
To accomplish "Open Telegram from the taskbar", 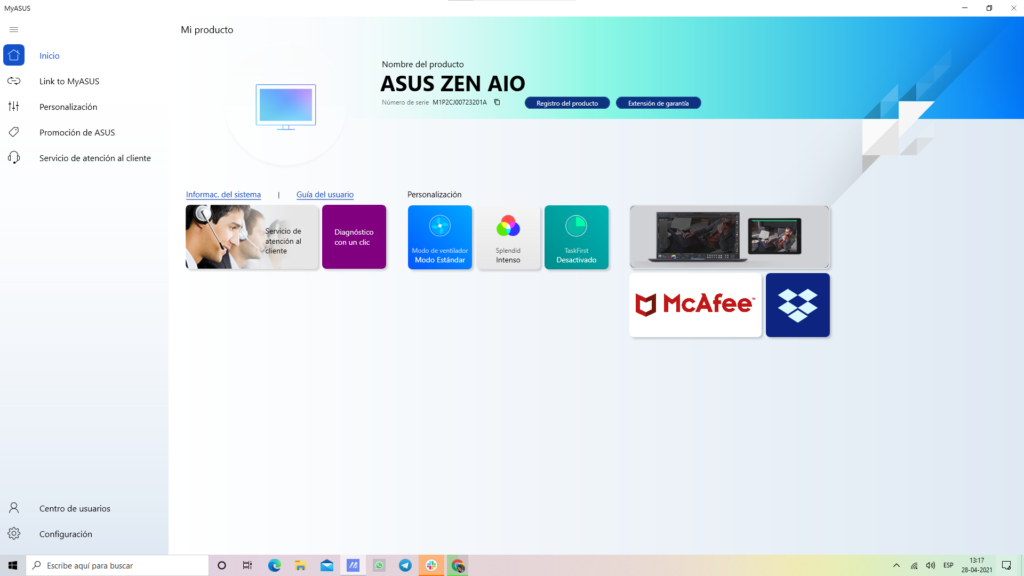I will pyautogui.click(x=405, y=565).
